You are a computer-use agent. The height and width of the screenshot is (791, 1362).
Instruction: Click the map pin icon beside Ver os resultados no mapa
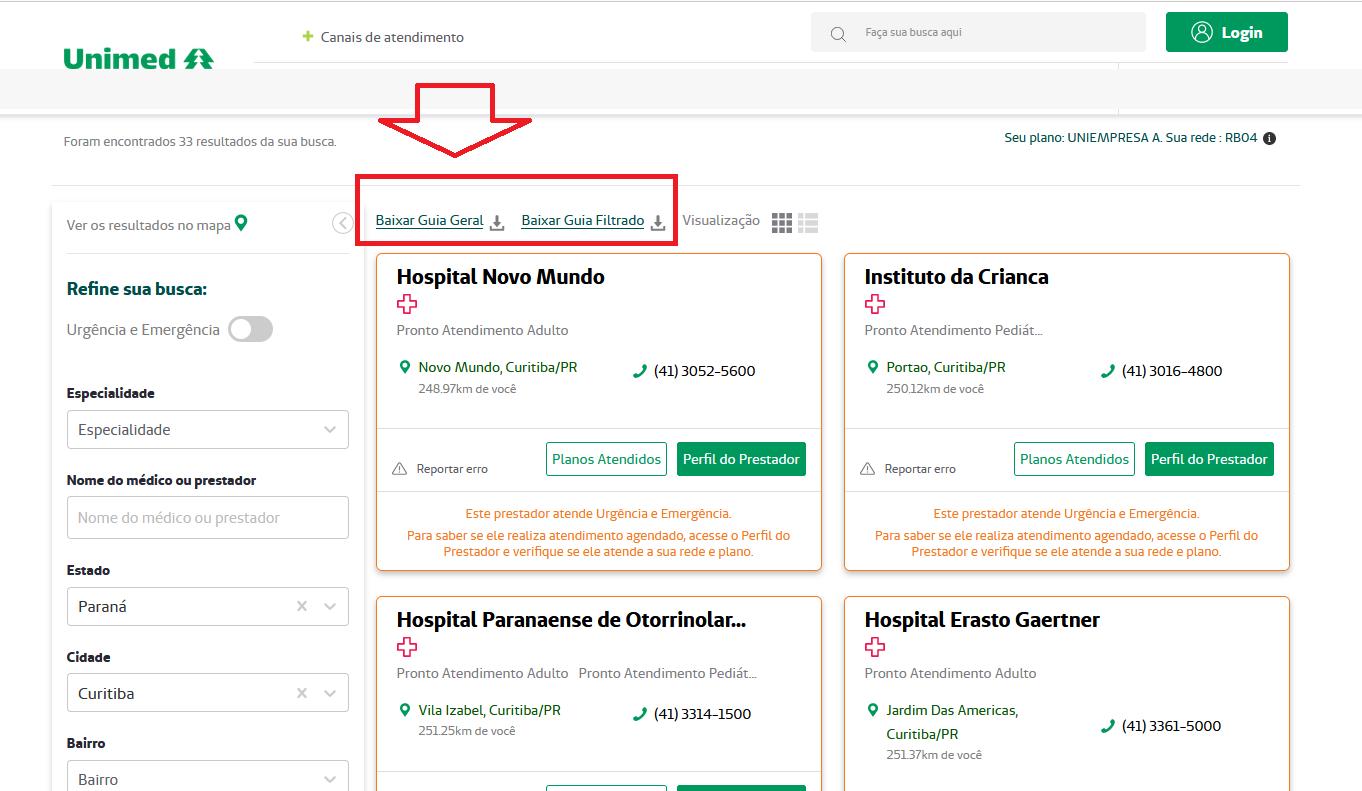(241, 223)
